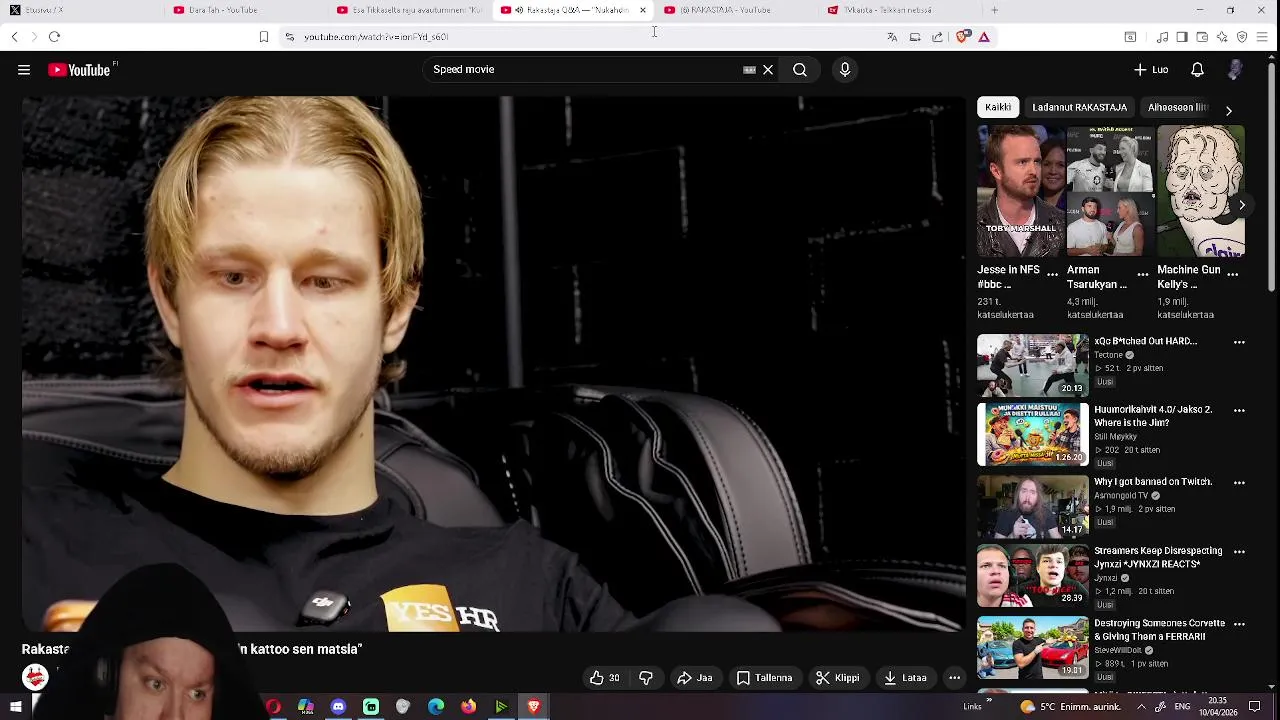The height and width of the screenshot is (720, 1280).
Task: Open more actions three-dot menu under video
Action: coord(955,678)
